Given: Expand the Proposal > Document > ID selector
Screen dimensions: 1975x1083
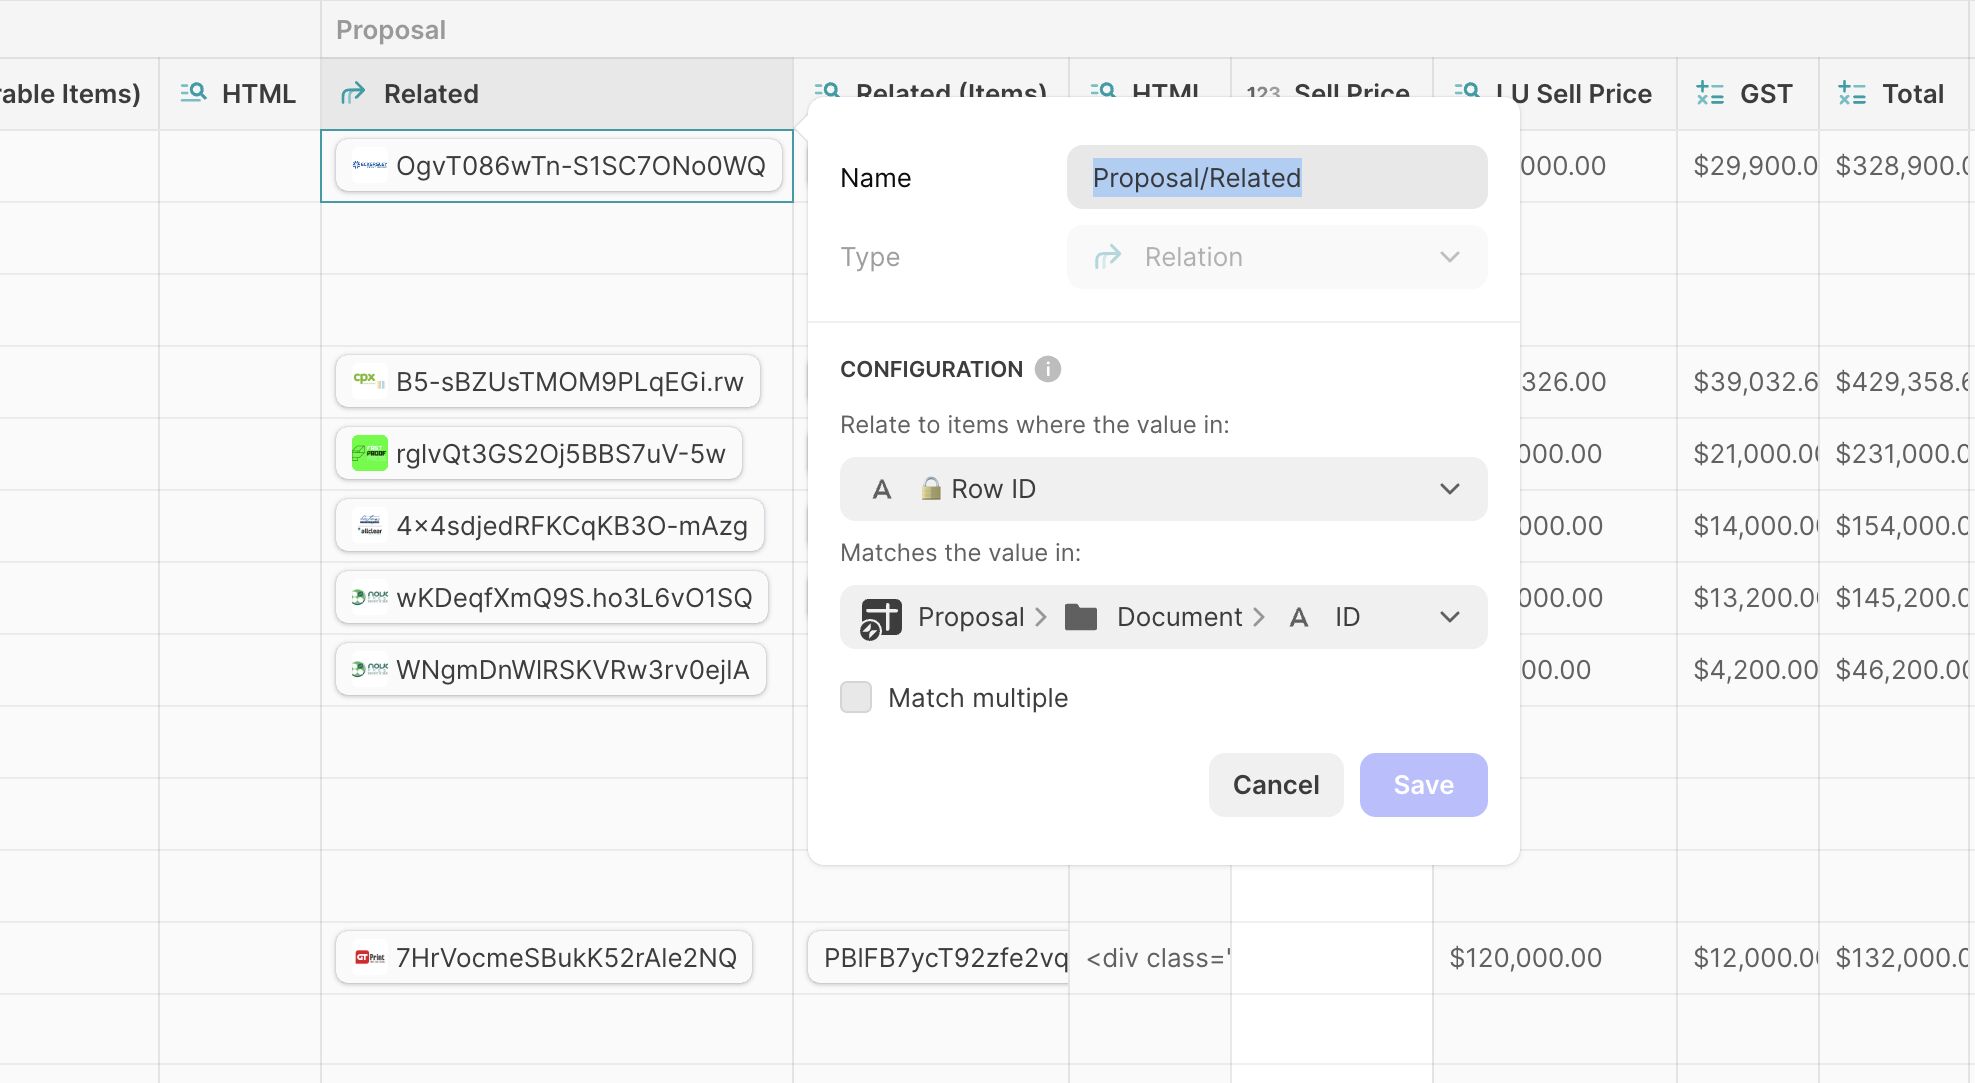Looking at the screenshot, I should pos(1162,617).
